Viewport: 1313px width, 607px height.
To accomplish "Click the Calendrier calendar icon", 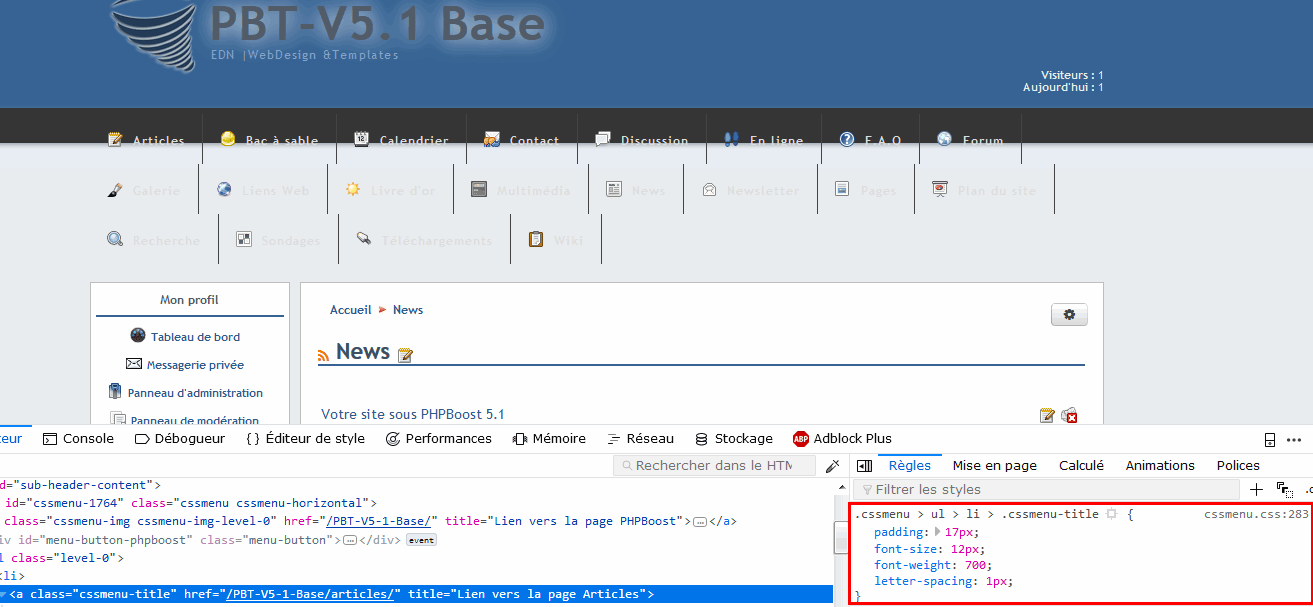I will pyautogui.click(x=362, y=139).
